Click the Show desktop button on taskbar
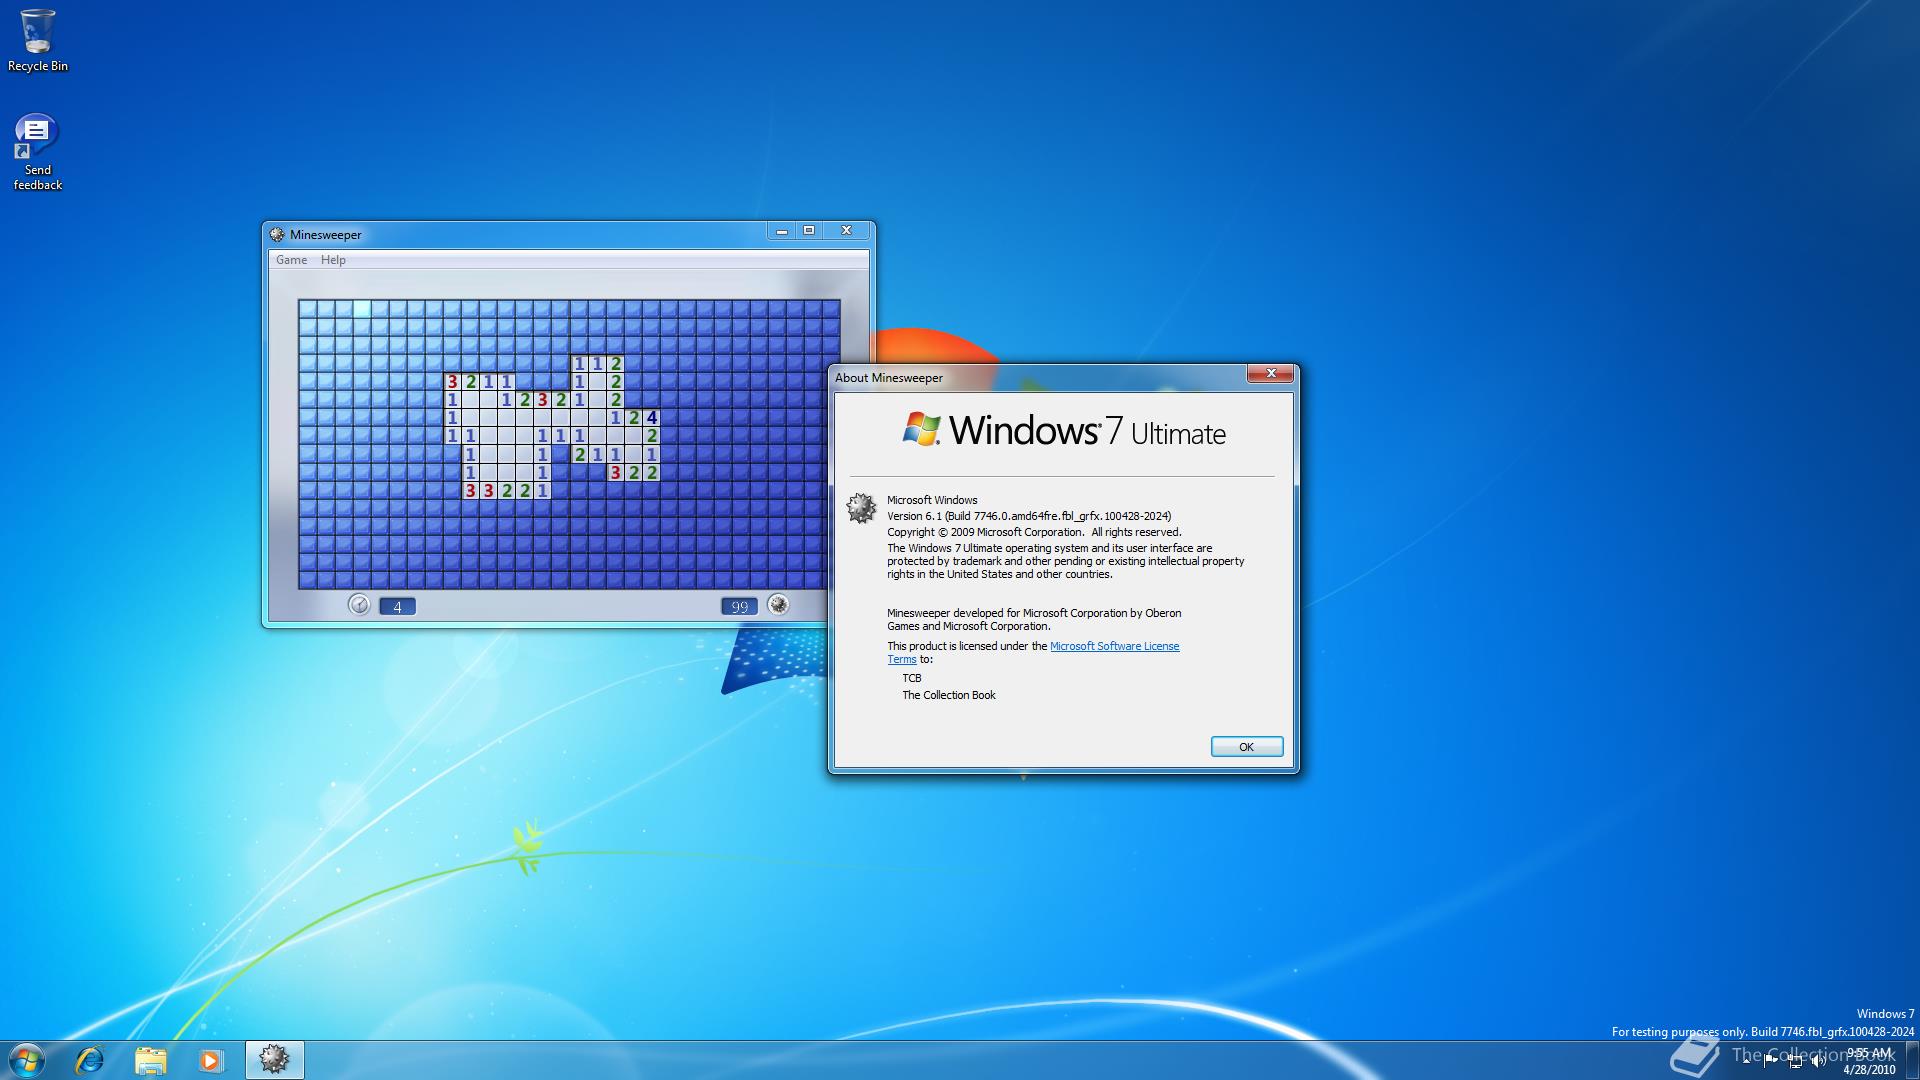 click(x=1912, y=1060)
